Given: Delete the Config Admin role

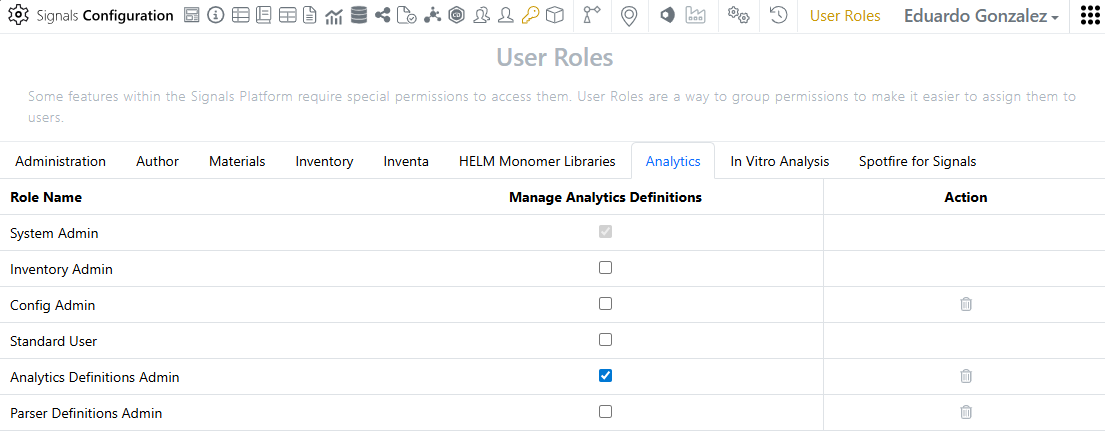Looking at the screenshot, I should (966, 304).
